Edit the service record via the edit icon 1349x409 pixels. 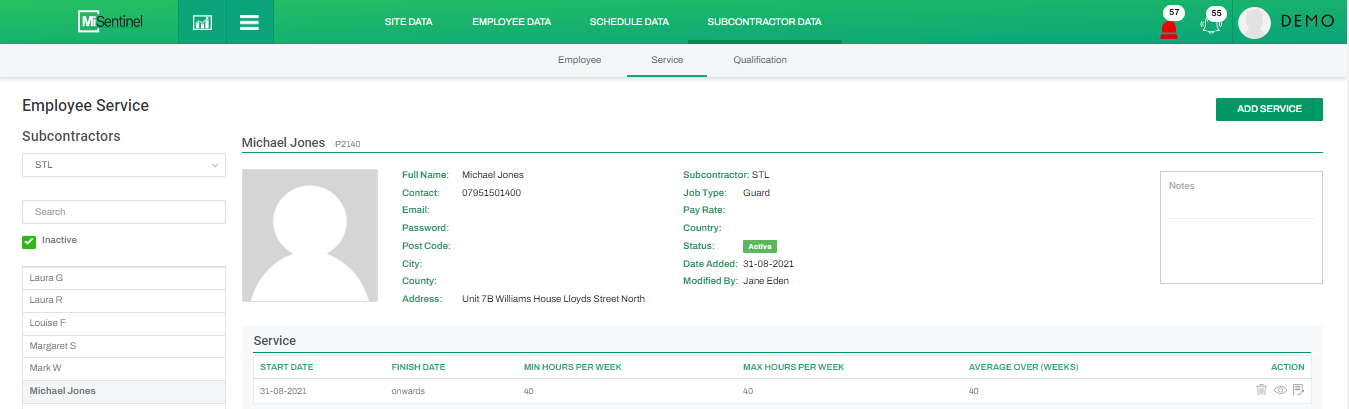pos(1298,390)
